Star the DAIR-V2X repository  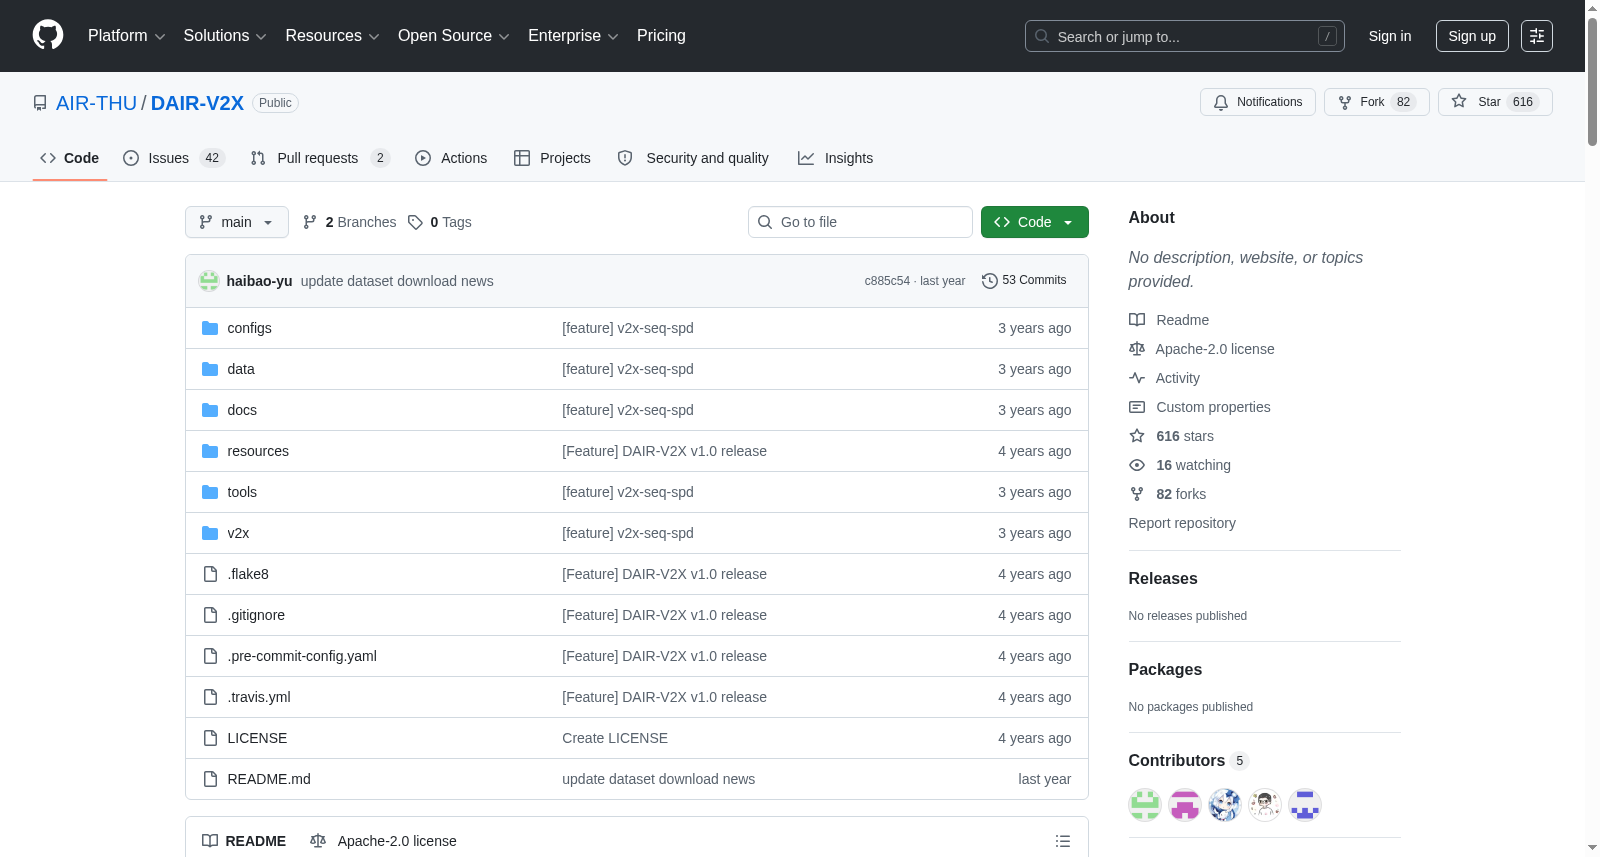[1495, 102]
